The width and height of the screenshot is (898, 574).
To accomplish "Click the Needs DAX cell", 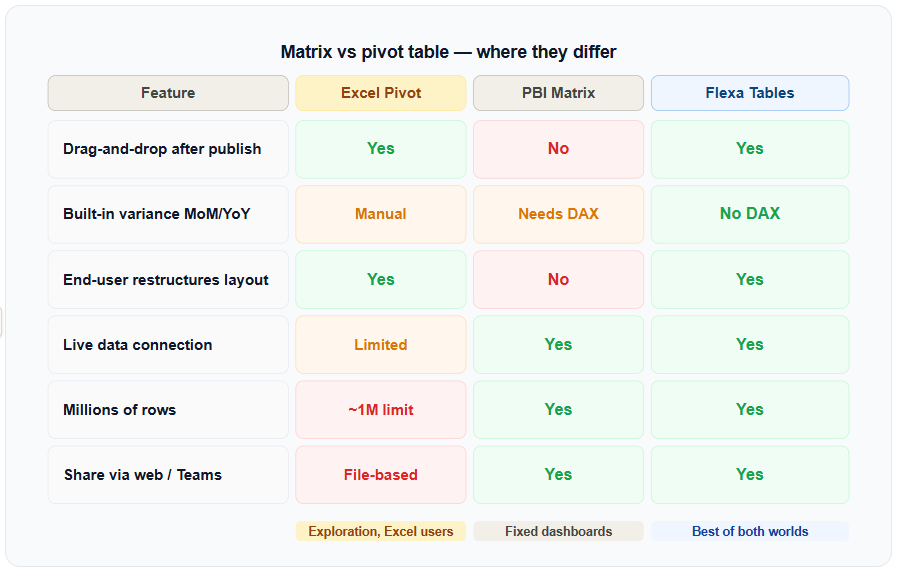I will pyautogui.click(x=558, y=214).
